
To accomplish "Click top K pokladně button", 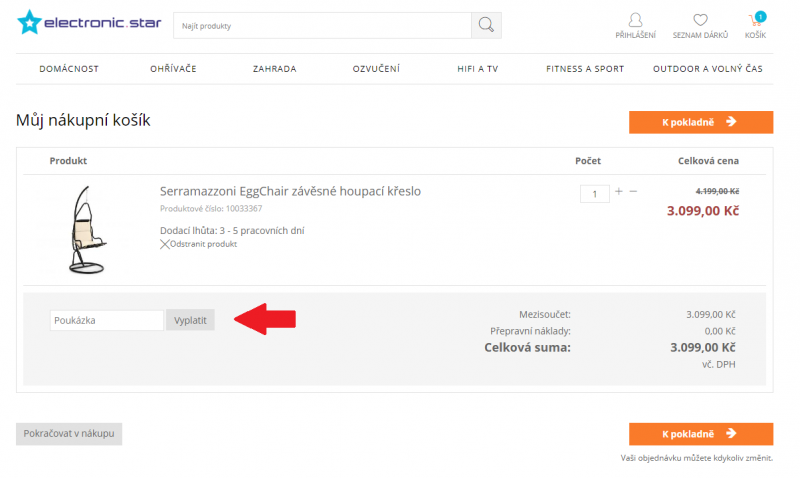I will [x=701, y=122].
